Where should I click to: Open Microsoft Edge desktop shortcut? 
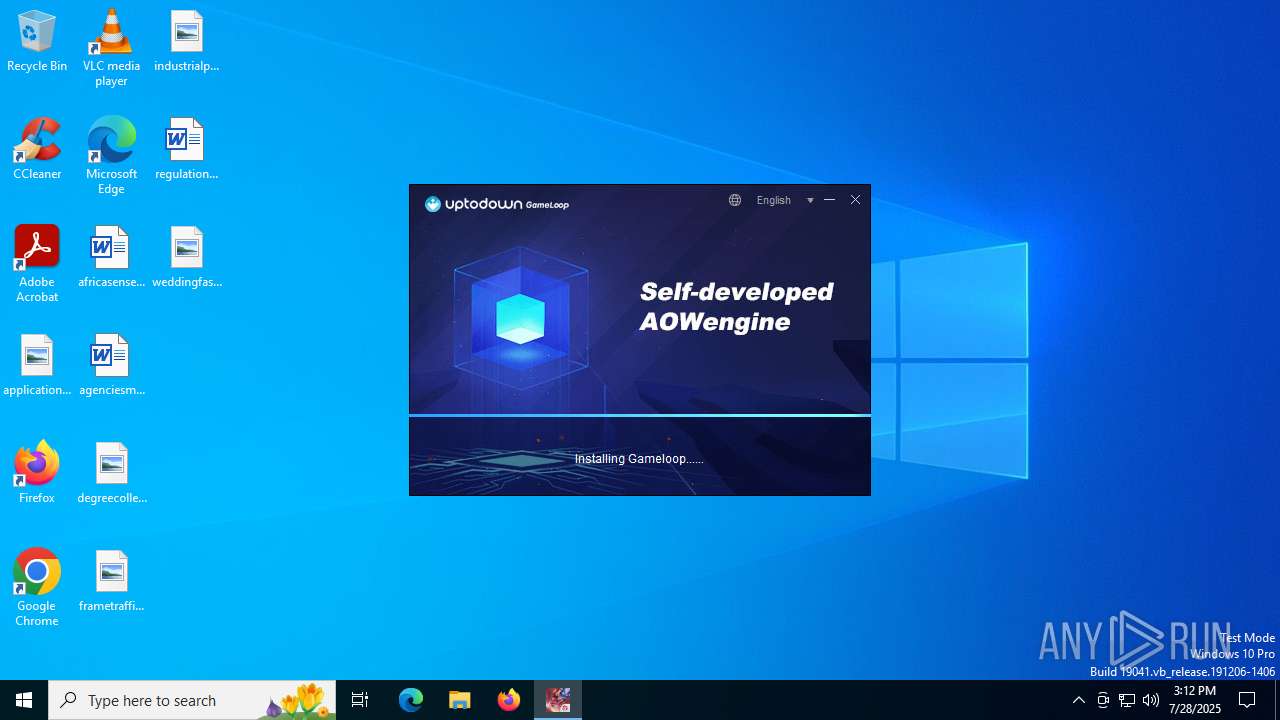[111, 156]
